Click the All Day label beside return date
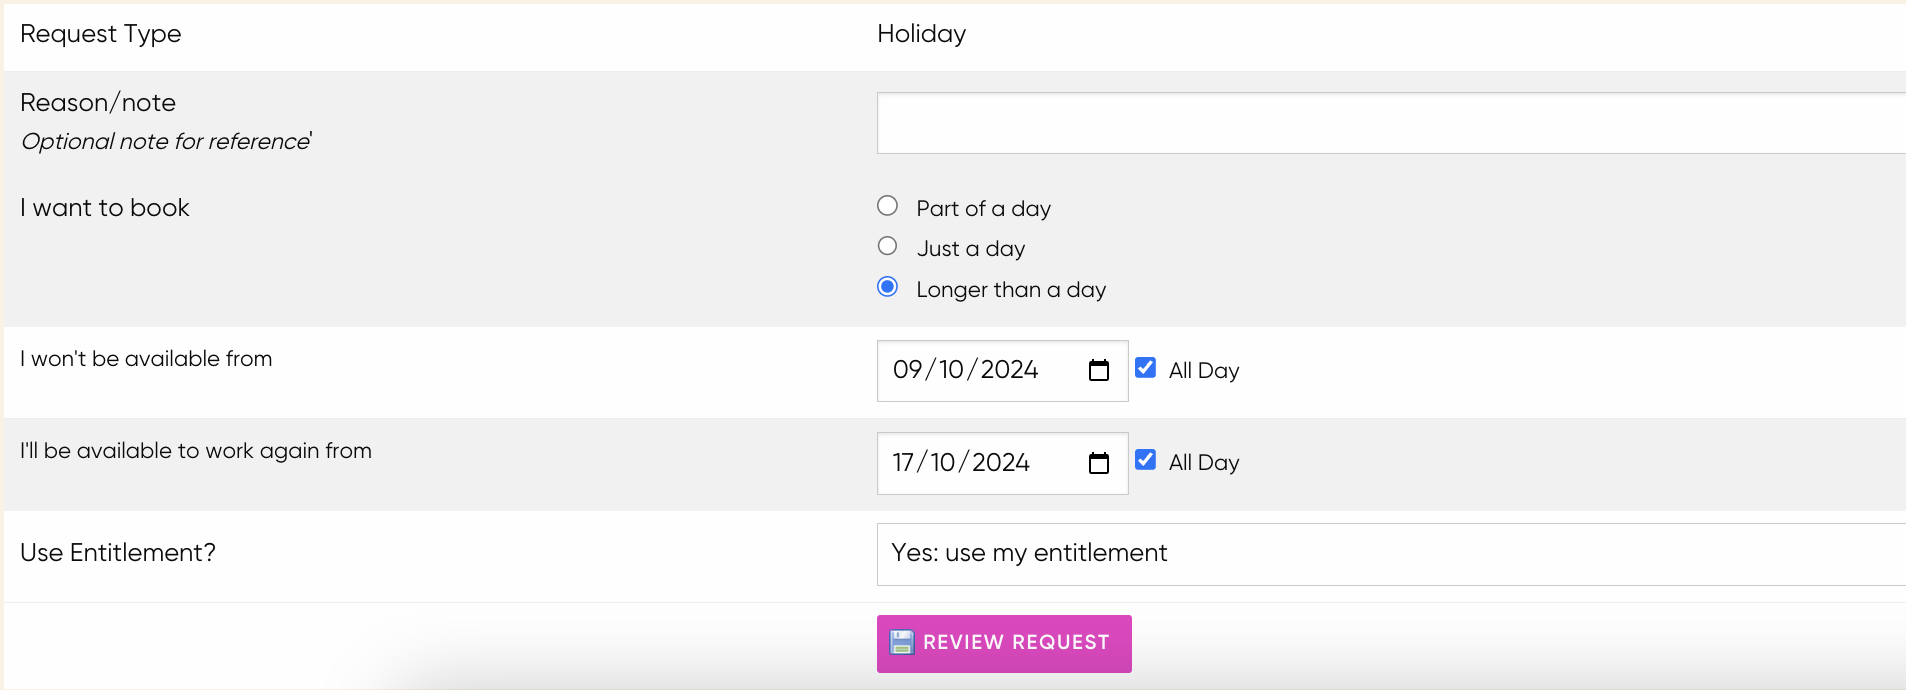This screenshot has width=1906, height=690. [1204, 463]
